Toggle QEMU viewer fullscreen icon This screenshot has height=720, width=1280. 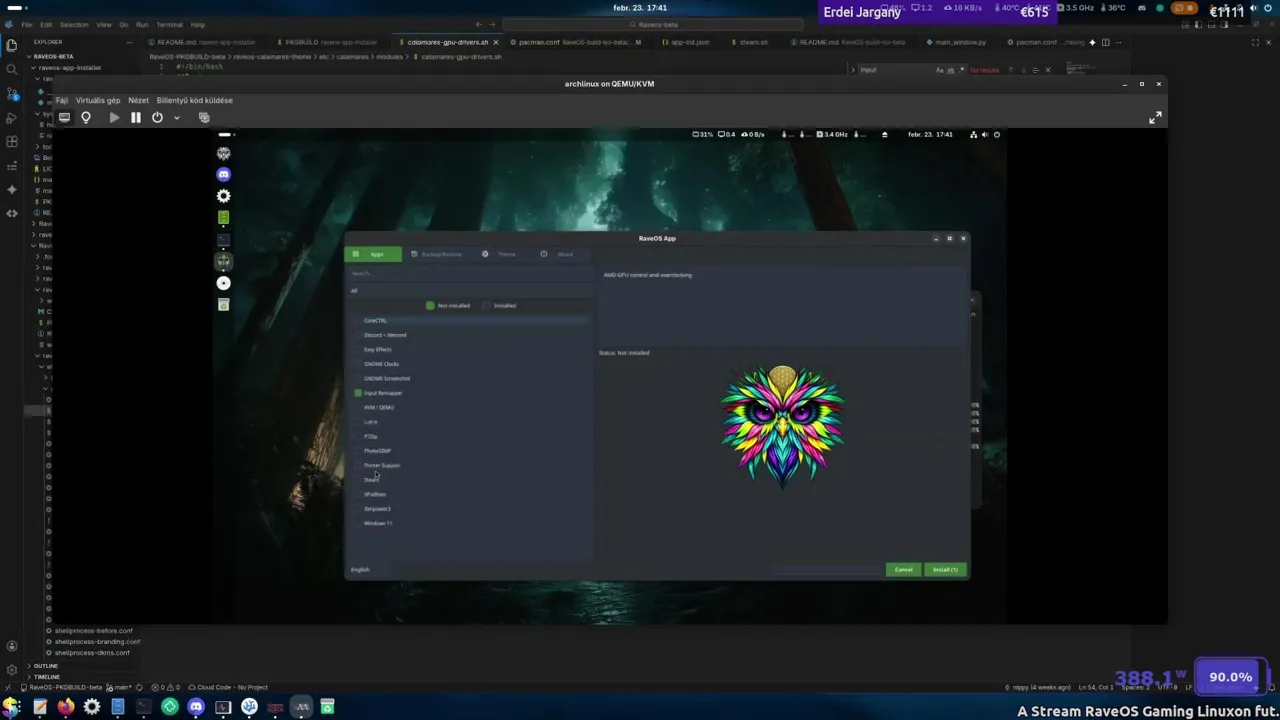1155,117
